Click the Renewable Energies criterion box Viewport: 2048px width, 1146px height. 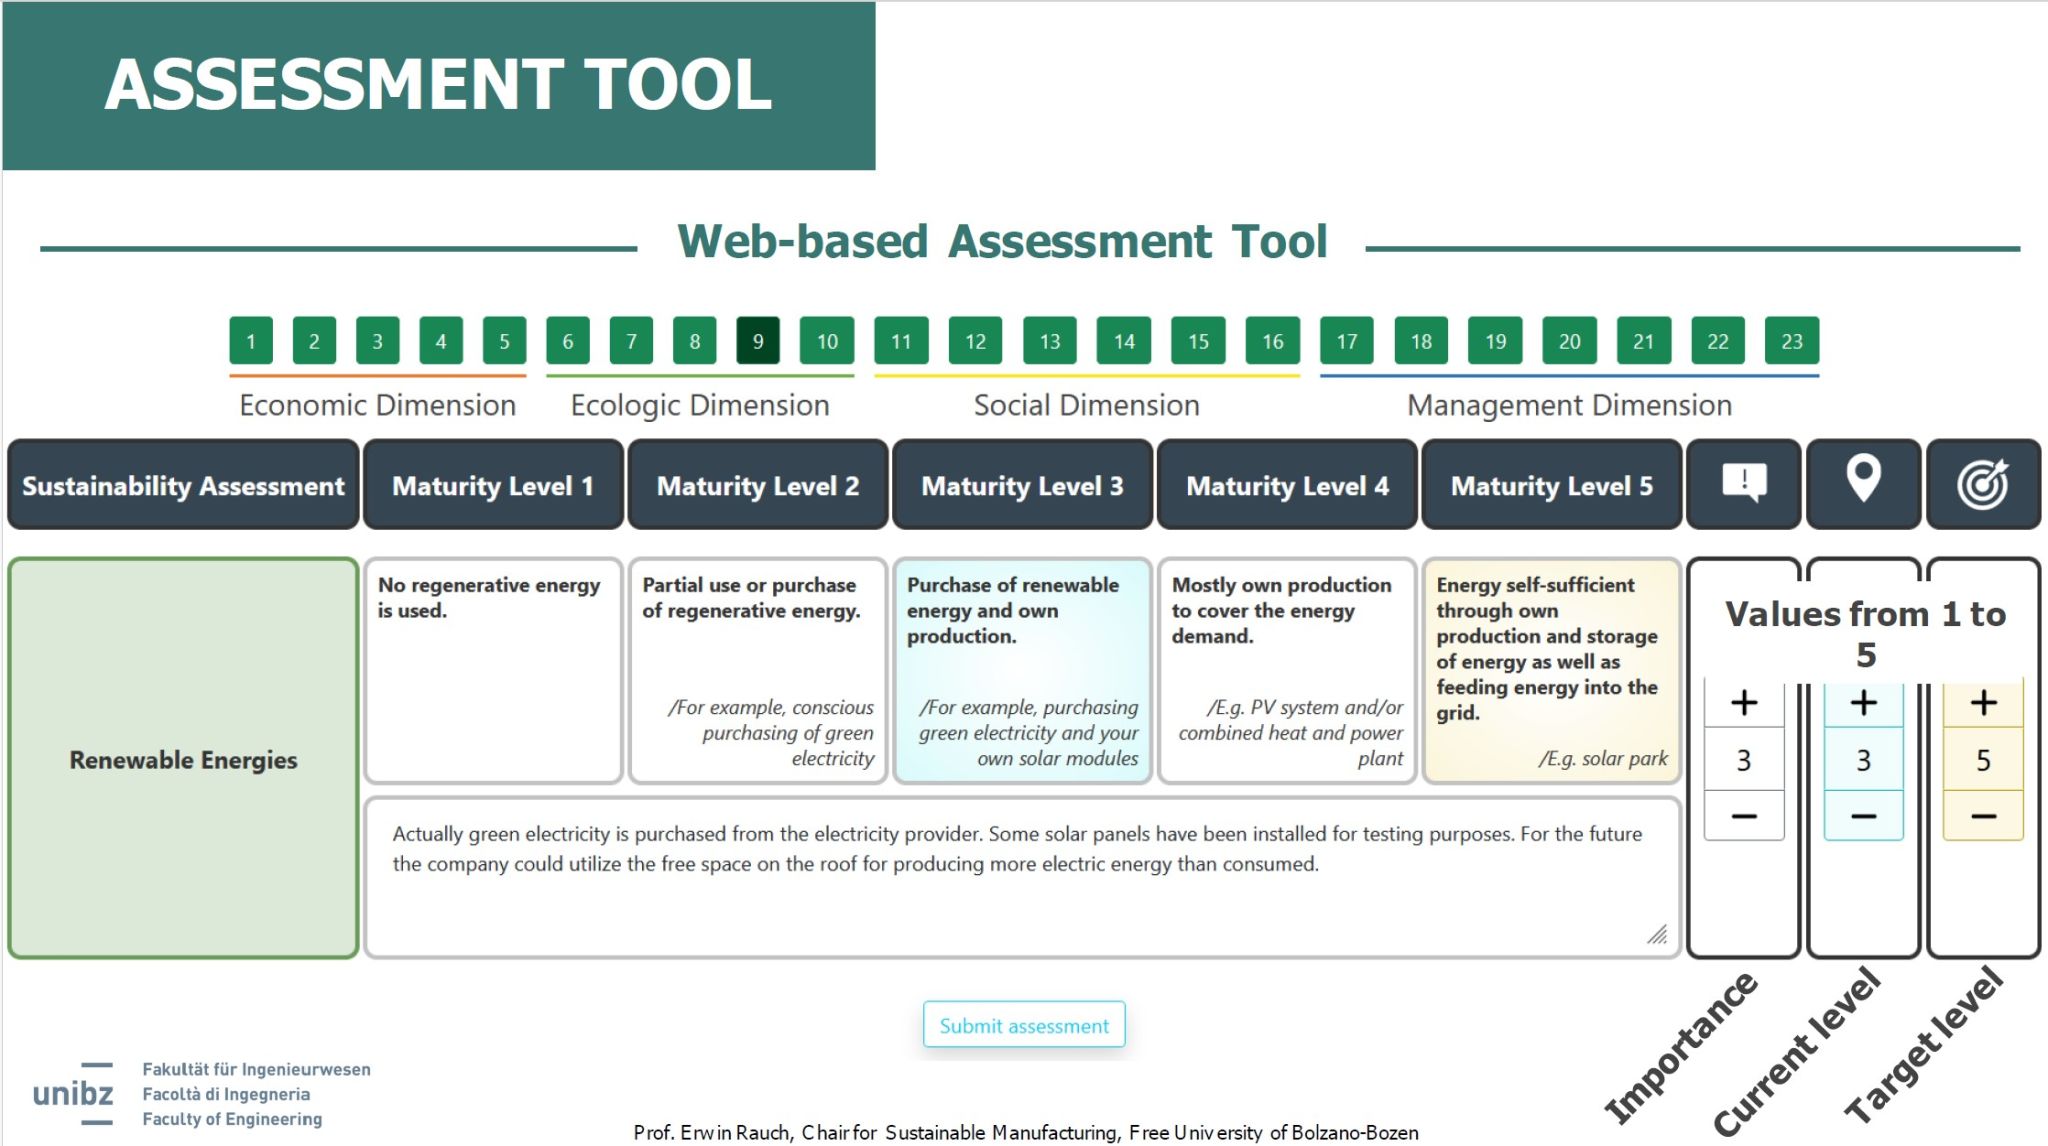pyautogui.click(x=183, y=759)
